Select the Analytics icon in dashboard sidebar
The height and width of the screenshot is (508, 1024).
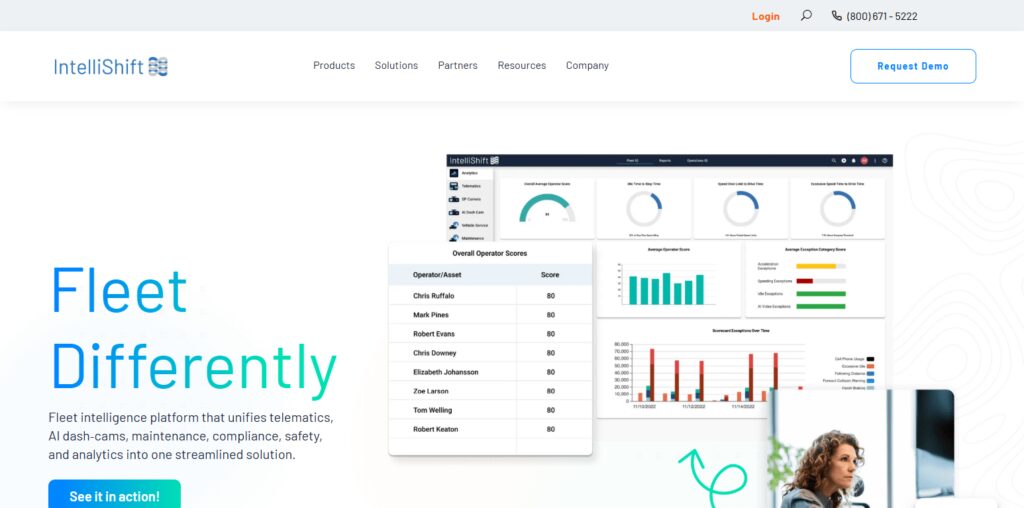(454, 173)
